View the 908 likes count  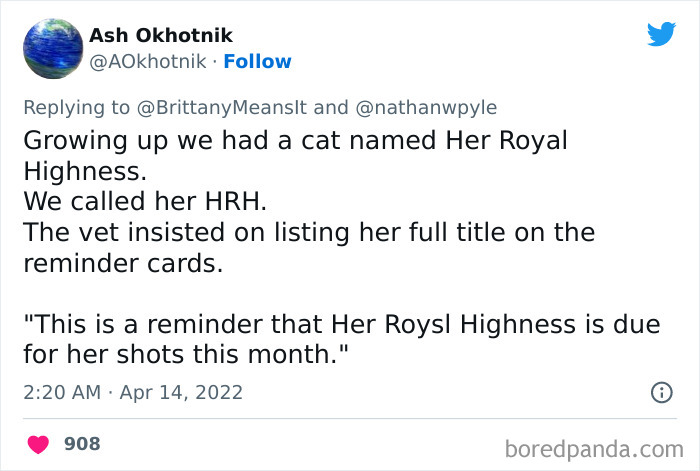pyautogui.click(x=82, y=442)
